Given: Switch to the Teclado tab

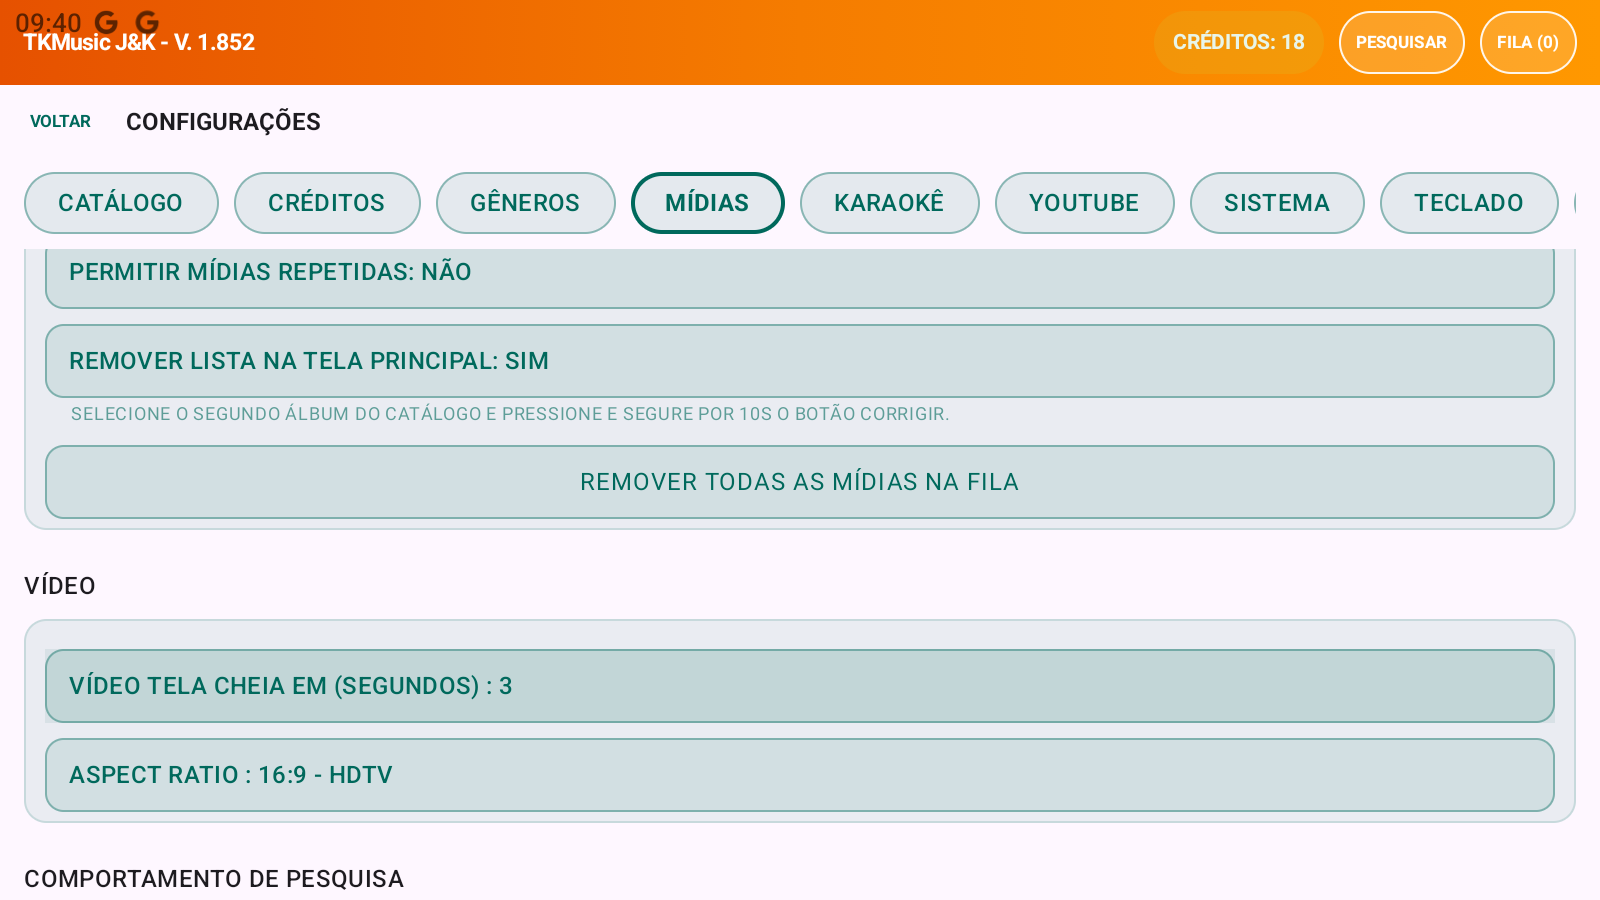Looking at the screenshot, I should coord(1469,203).
